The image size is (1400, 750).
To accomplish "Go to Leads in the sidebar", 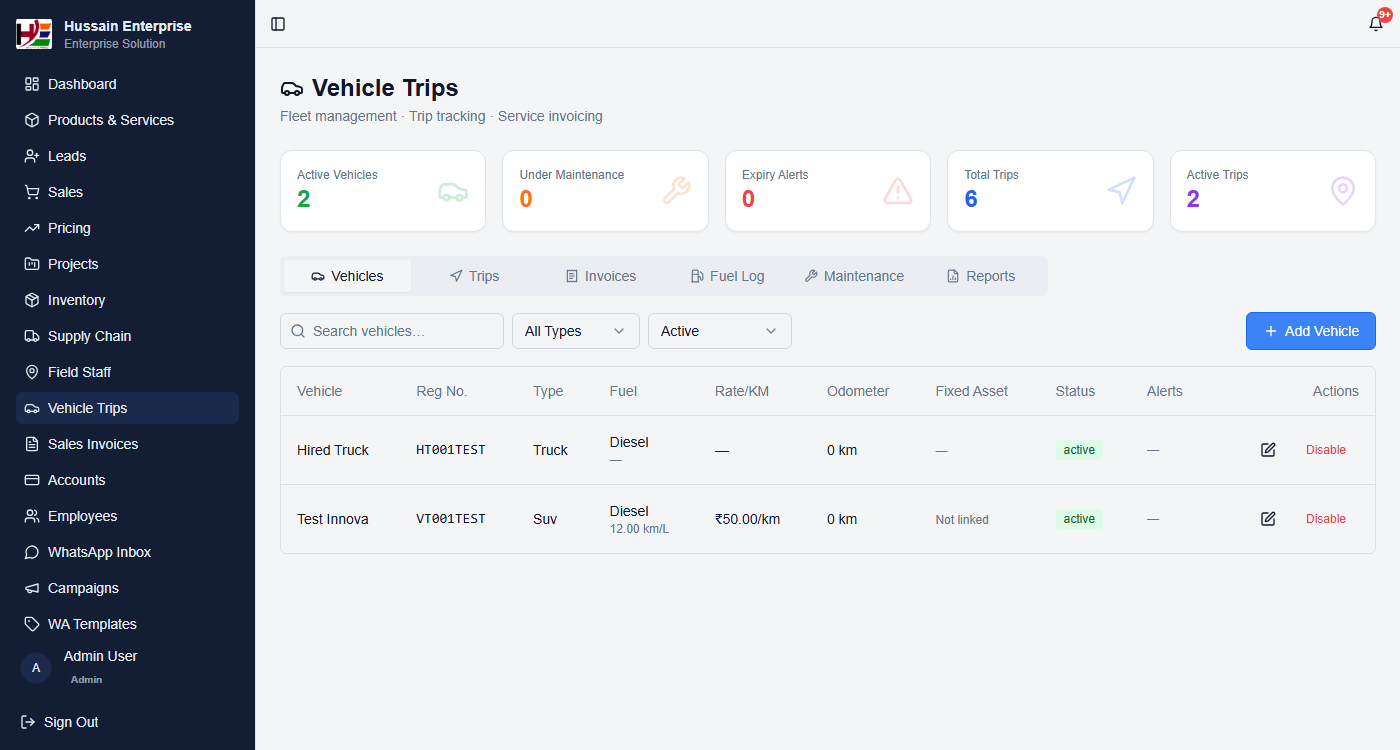I will coord(127,156).
